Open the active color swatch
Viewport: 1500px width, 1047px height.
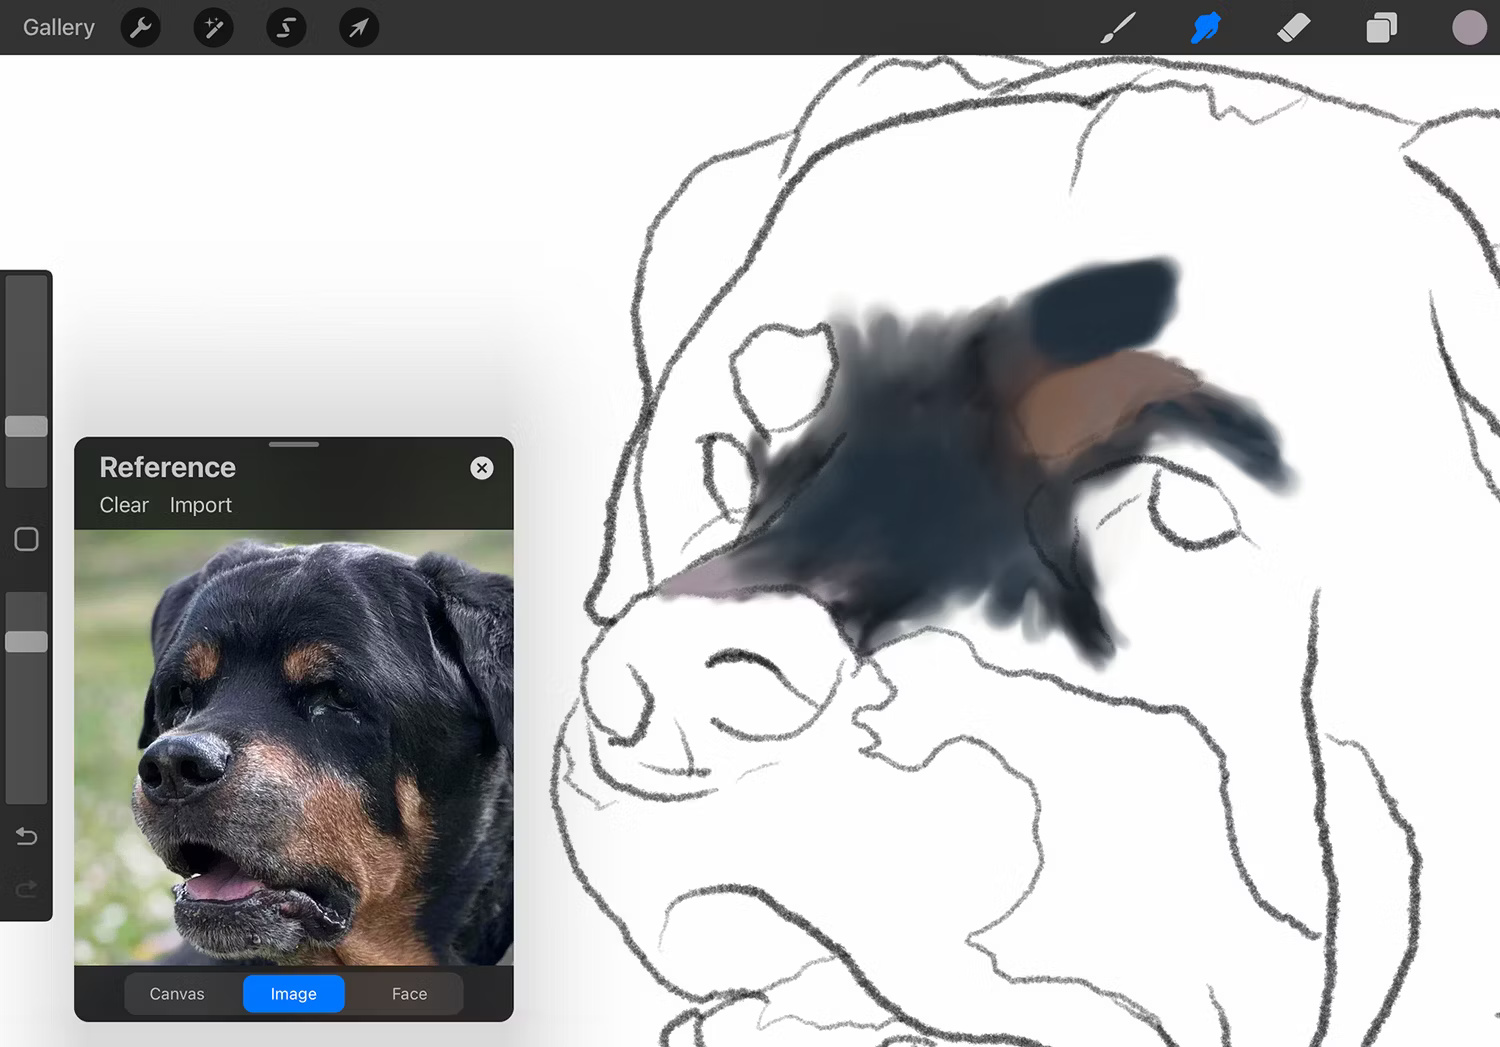1468,27
